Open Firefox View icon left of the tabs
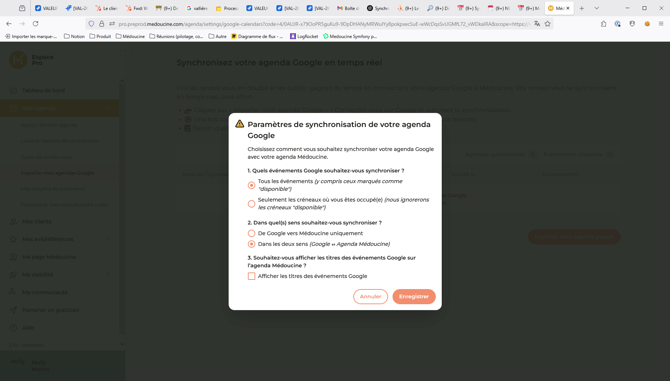The image size is (670, 381). 22,8
